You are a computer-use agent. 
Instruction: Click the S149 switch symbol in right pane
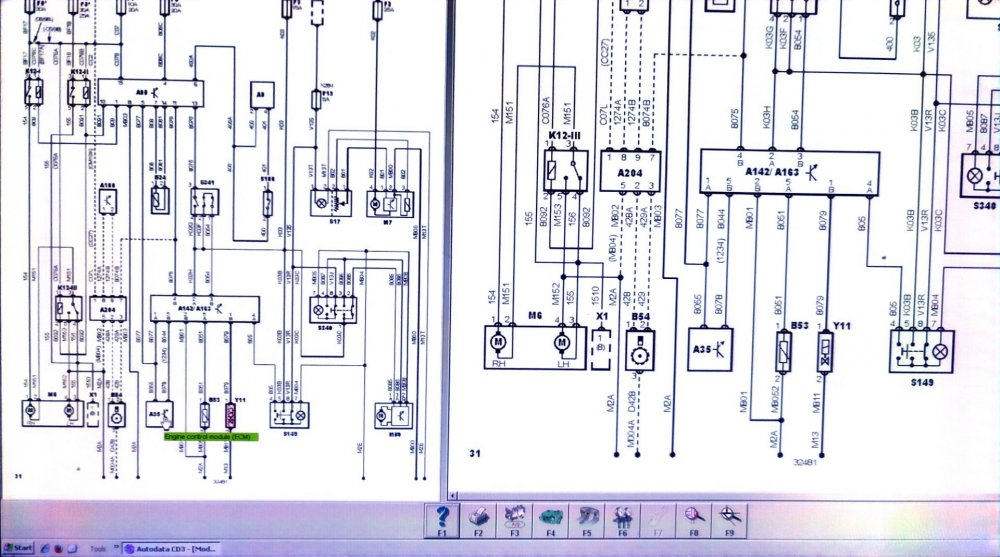coord(920,351)
